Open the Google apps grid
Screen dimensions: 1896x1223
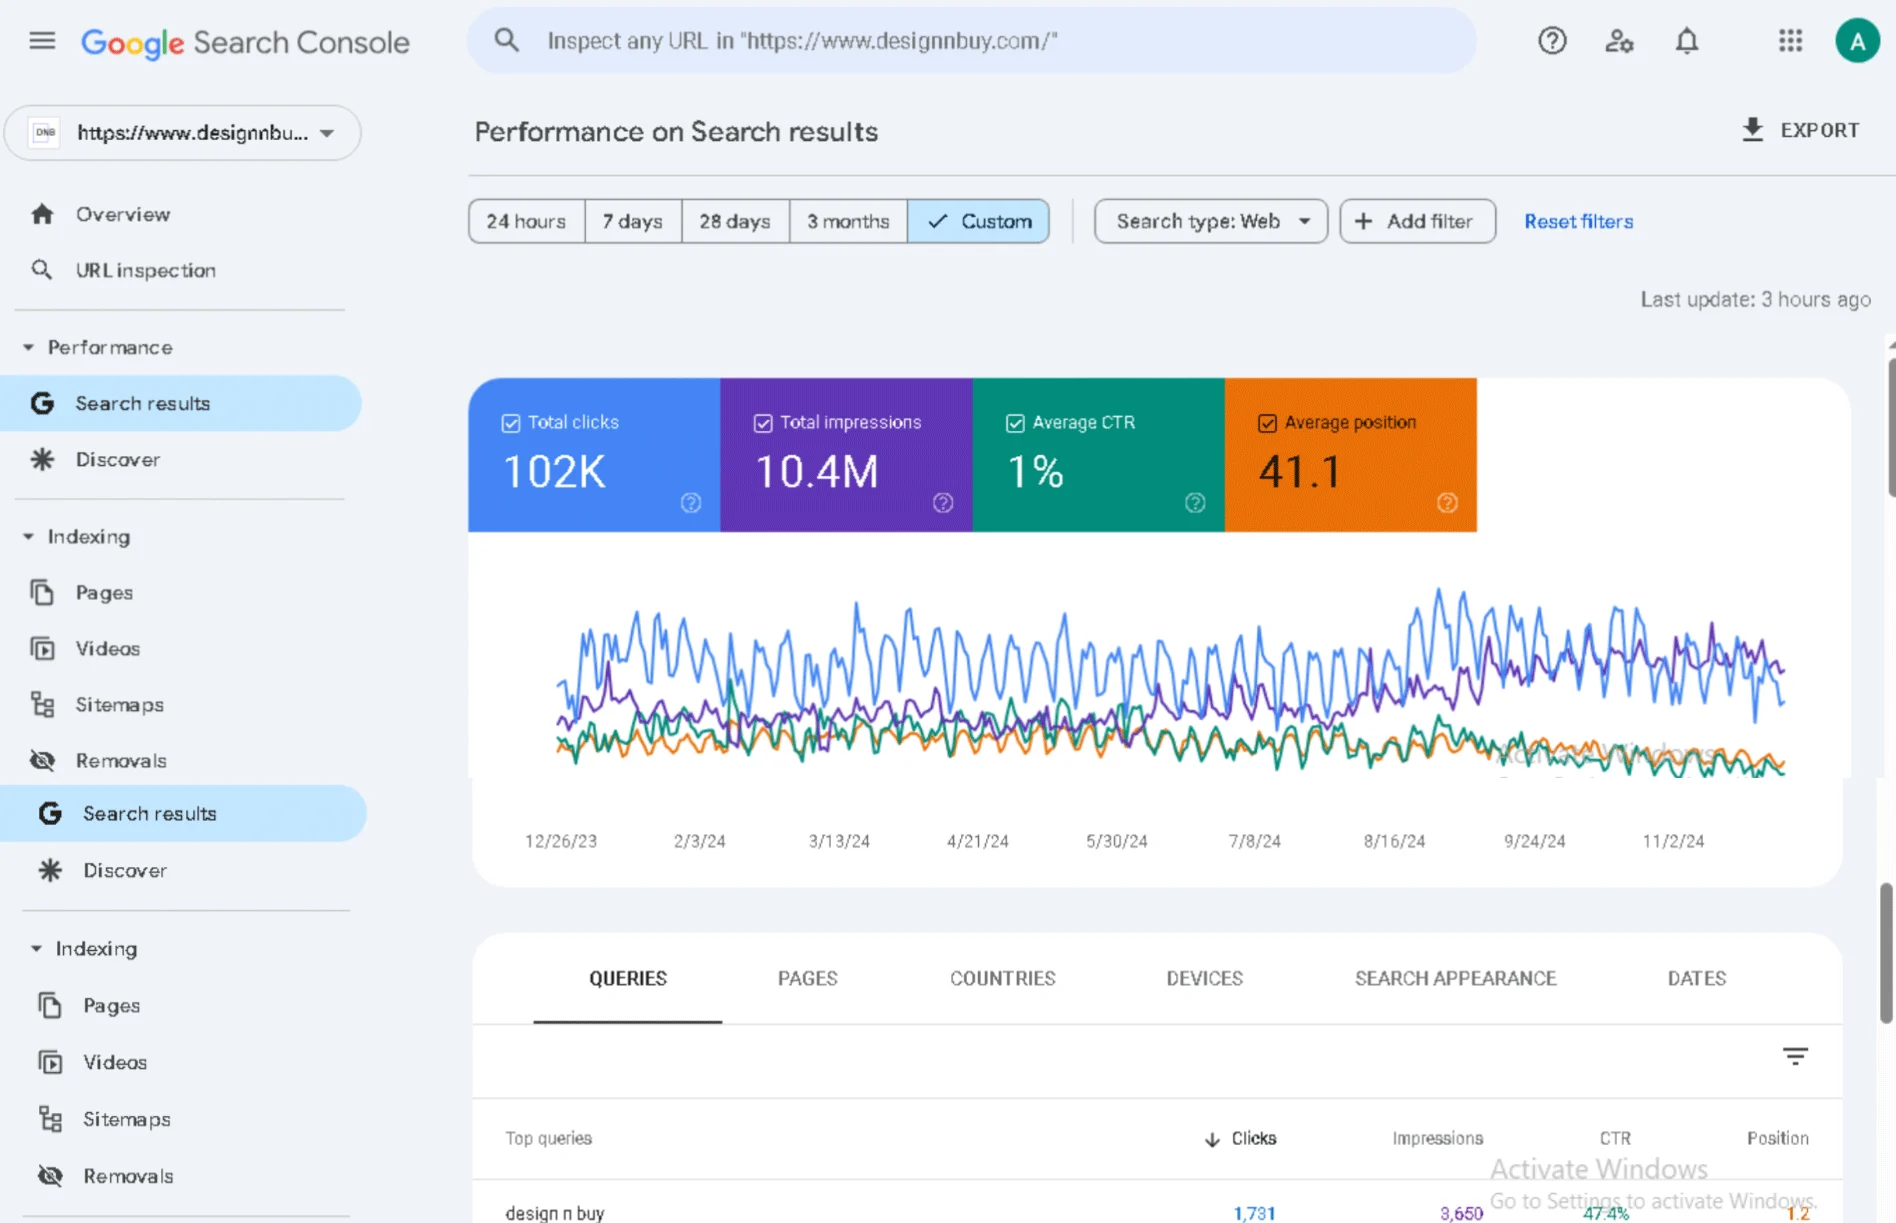[1790, 41]
